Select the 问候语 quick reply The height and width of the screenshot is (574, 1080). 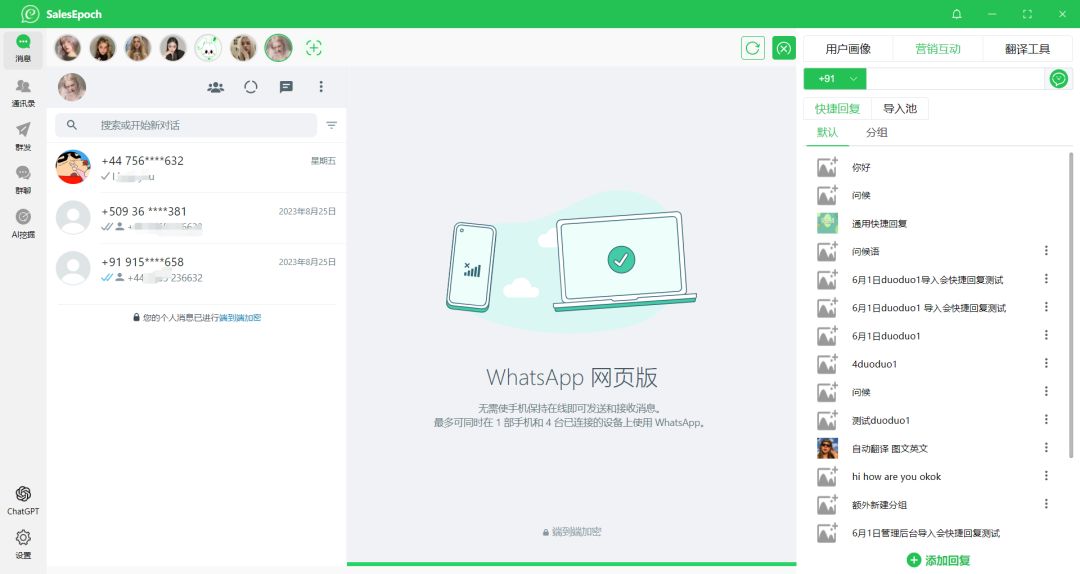[866, 252]
